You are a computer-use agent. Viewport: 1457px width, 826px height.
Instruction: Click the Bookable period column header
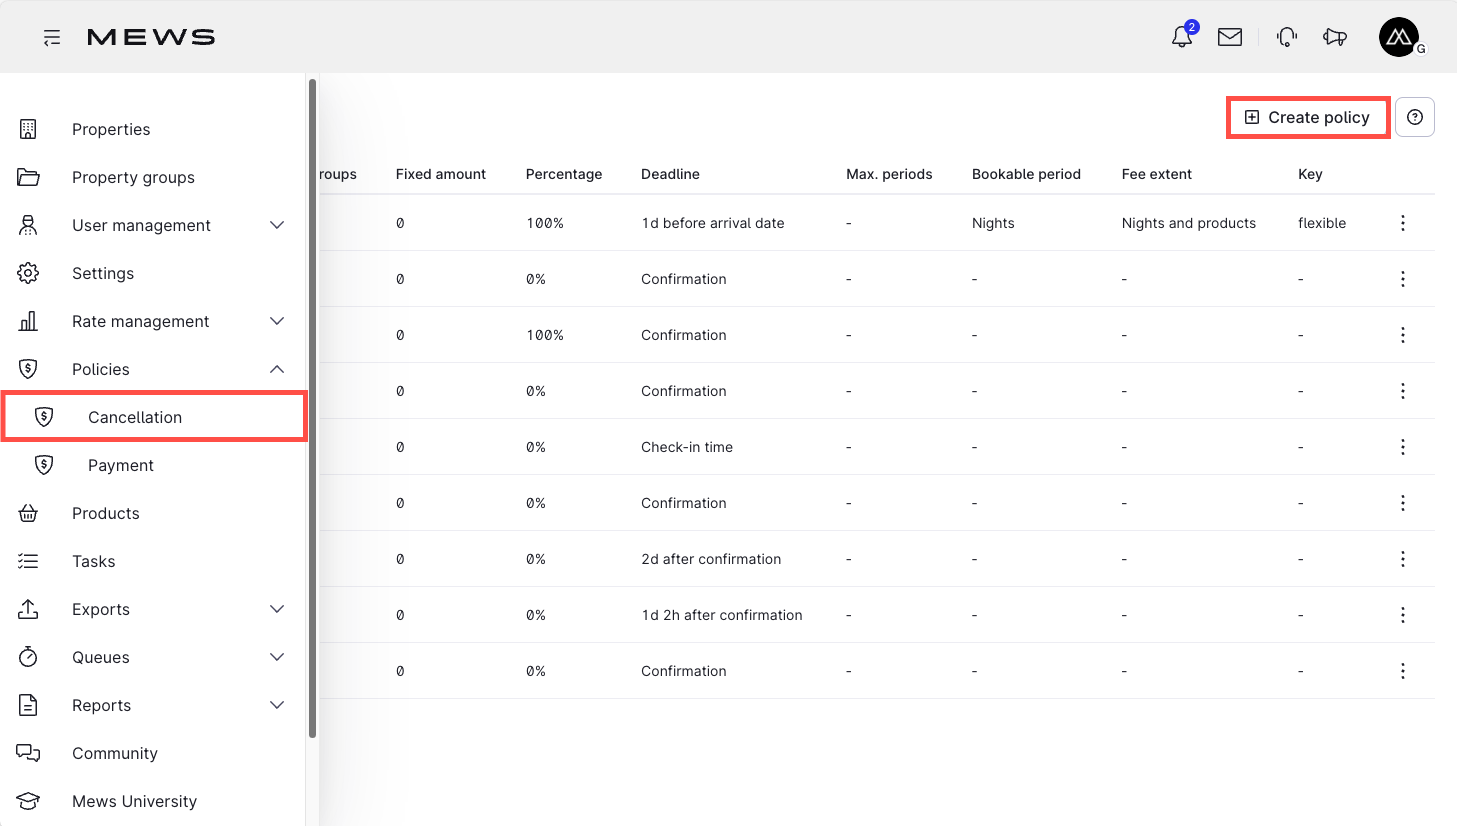pyautogui.click(x=1026, y=174)
